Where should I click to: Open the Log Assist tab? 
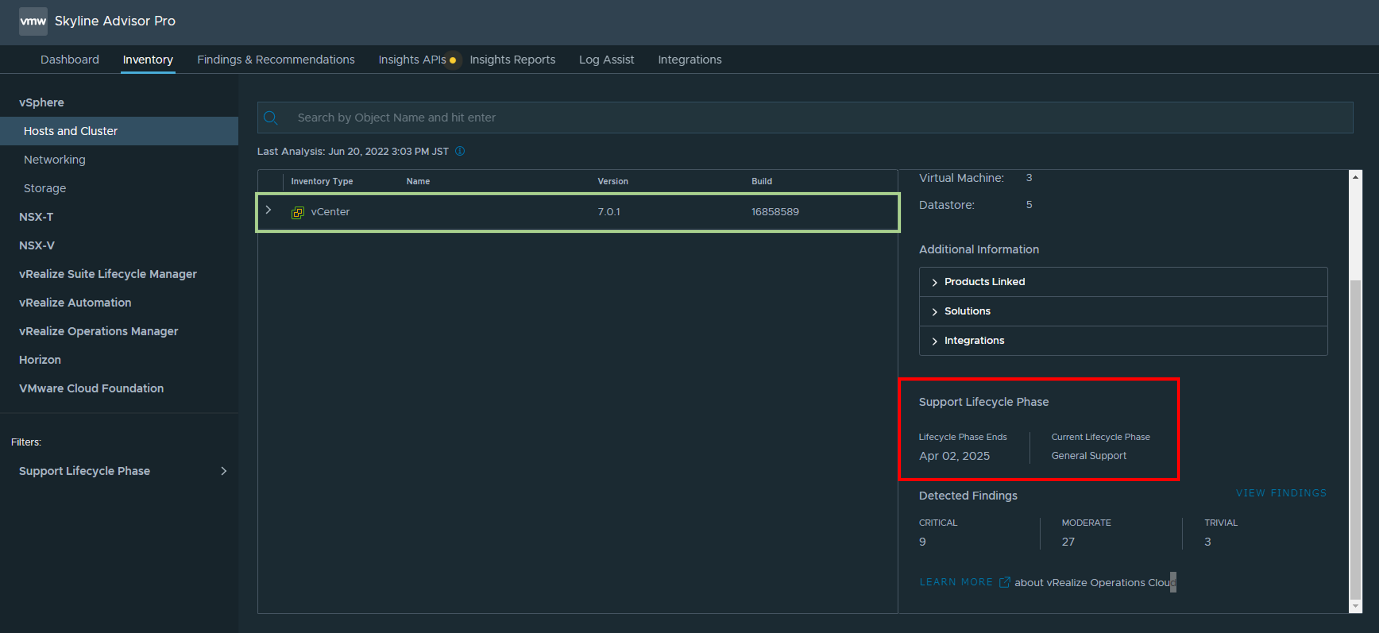[606, 60]
